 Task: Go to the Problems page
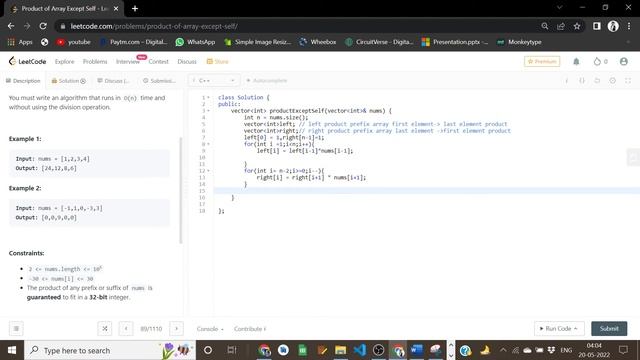(x=95, y=61)
